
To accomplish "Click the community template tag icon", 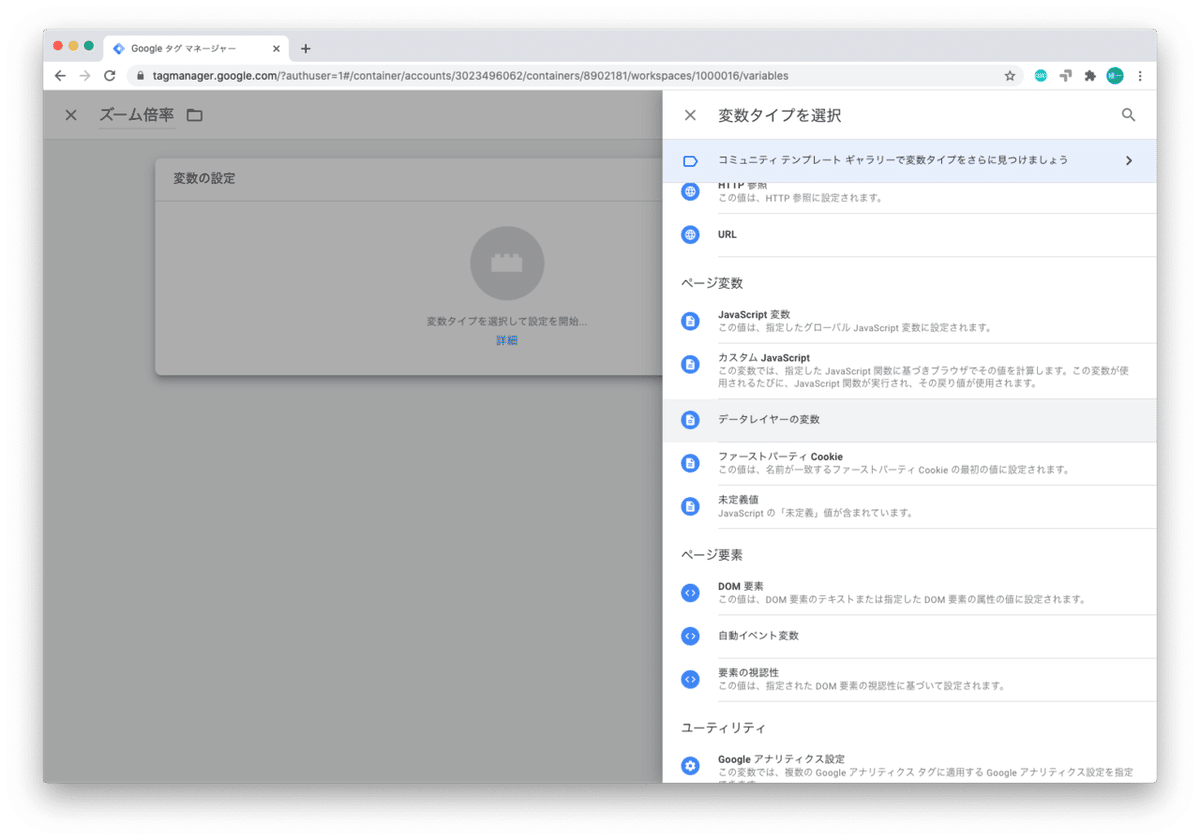I will (x=690, y=160).
